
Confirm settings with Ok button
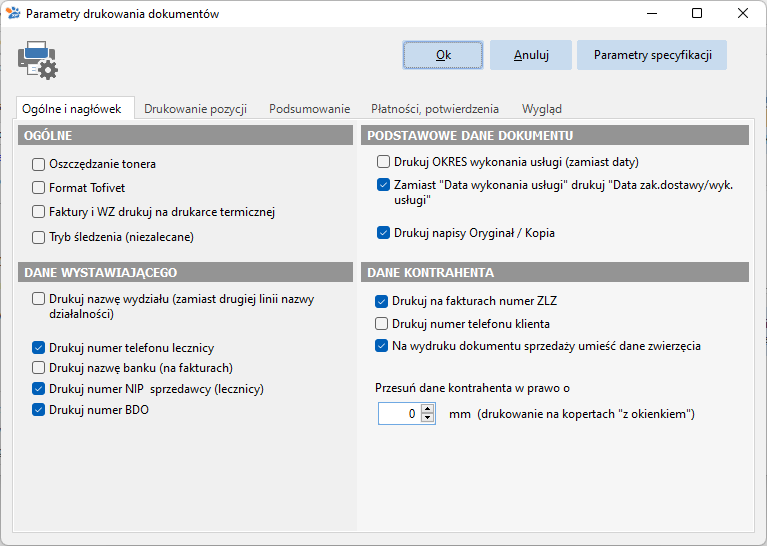(443, 55)
